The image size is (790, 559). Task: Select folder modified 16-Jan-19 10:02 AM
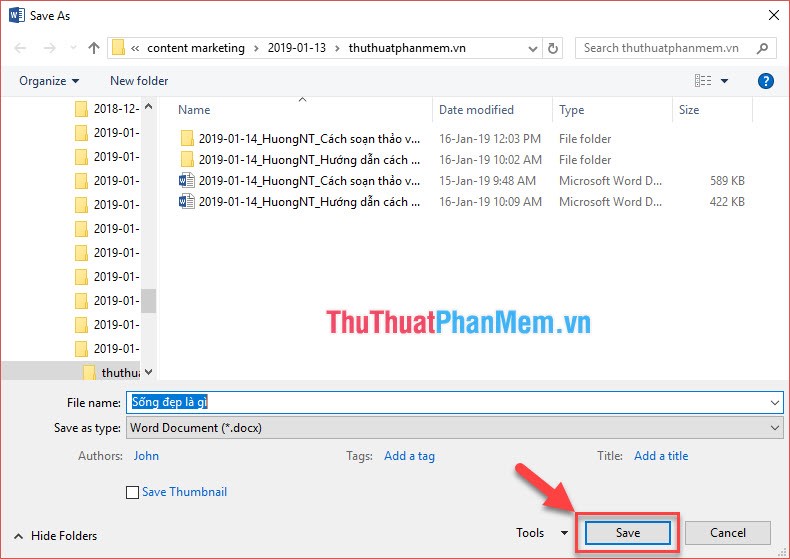tap(462, 160)
